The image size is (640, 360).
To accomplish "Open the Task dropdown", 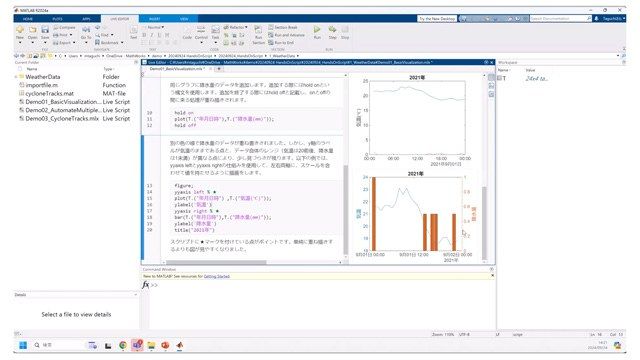I will pyautogui.click(x=215, y=42).
